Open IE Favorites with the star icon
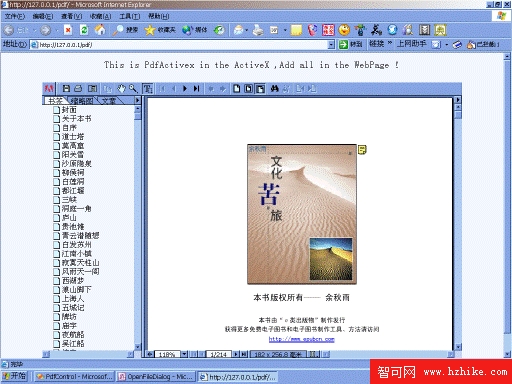The height and width of the screenshot is (384, 512). click(160, 30)
